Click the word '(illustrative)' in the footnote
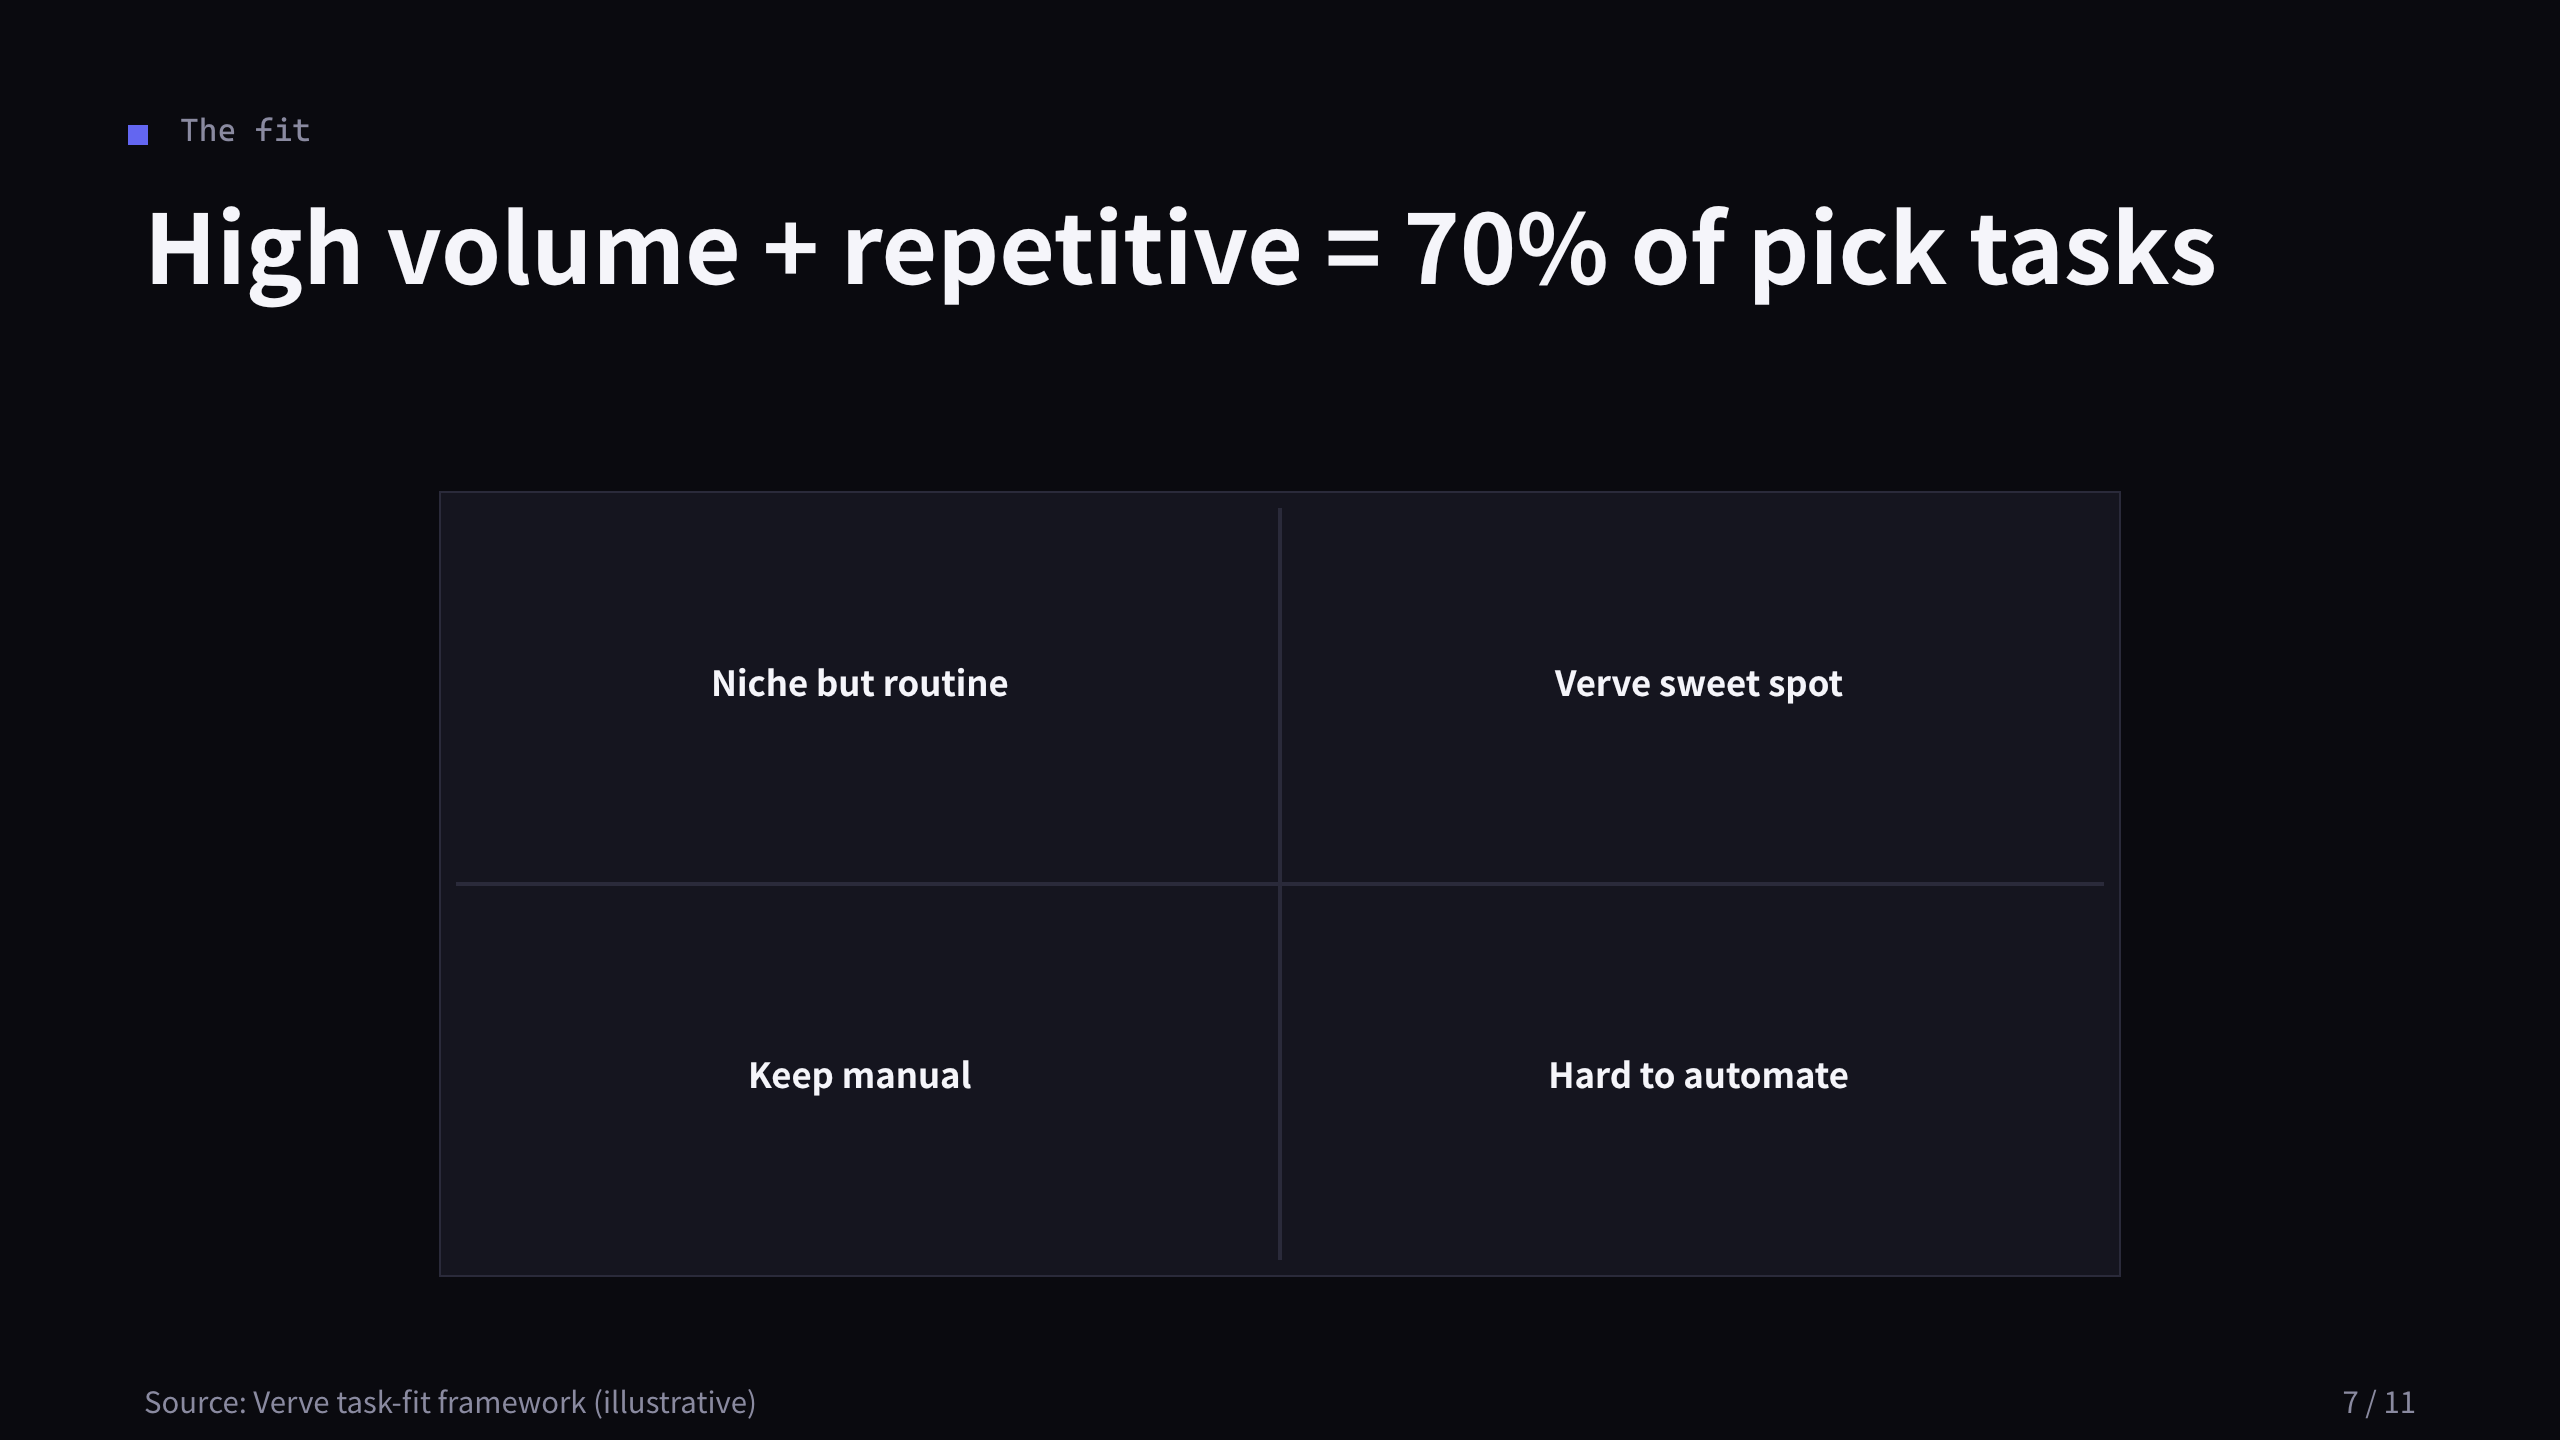Viewport: 2560px width, 1440px height. pyautogui.click(x=675, y=1403)
